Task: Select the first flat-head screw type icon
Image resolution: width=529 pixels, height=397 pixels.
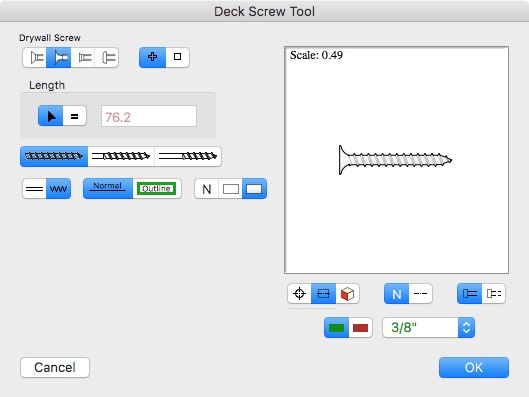Action: coord(35,57)
